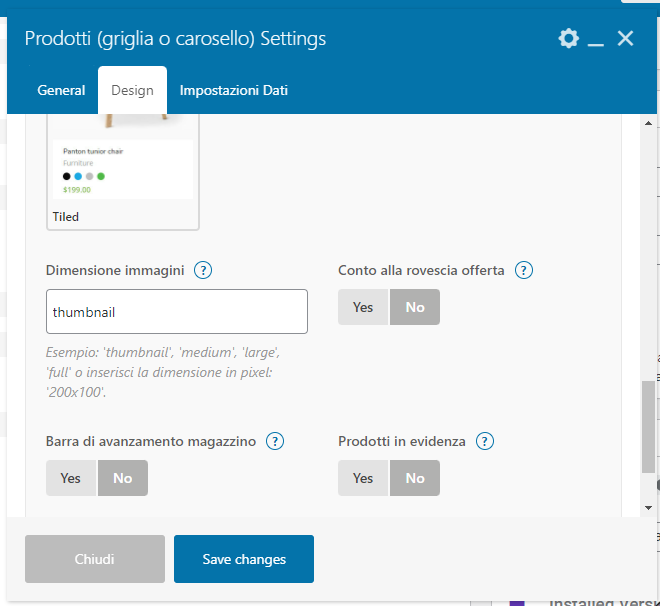The width and height of the screenshot is (660, 606).
Task: Focus the Dimensione immagini text field
Action: 177,312
